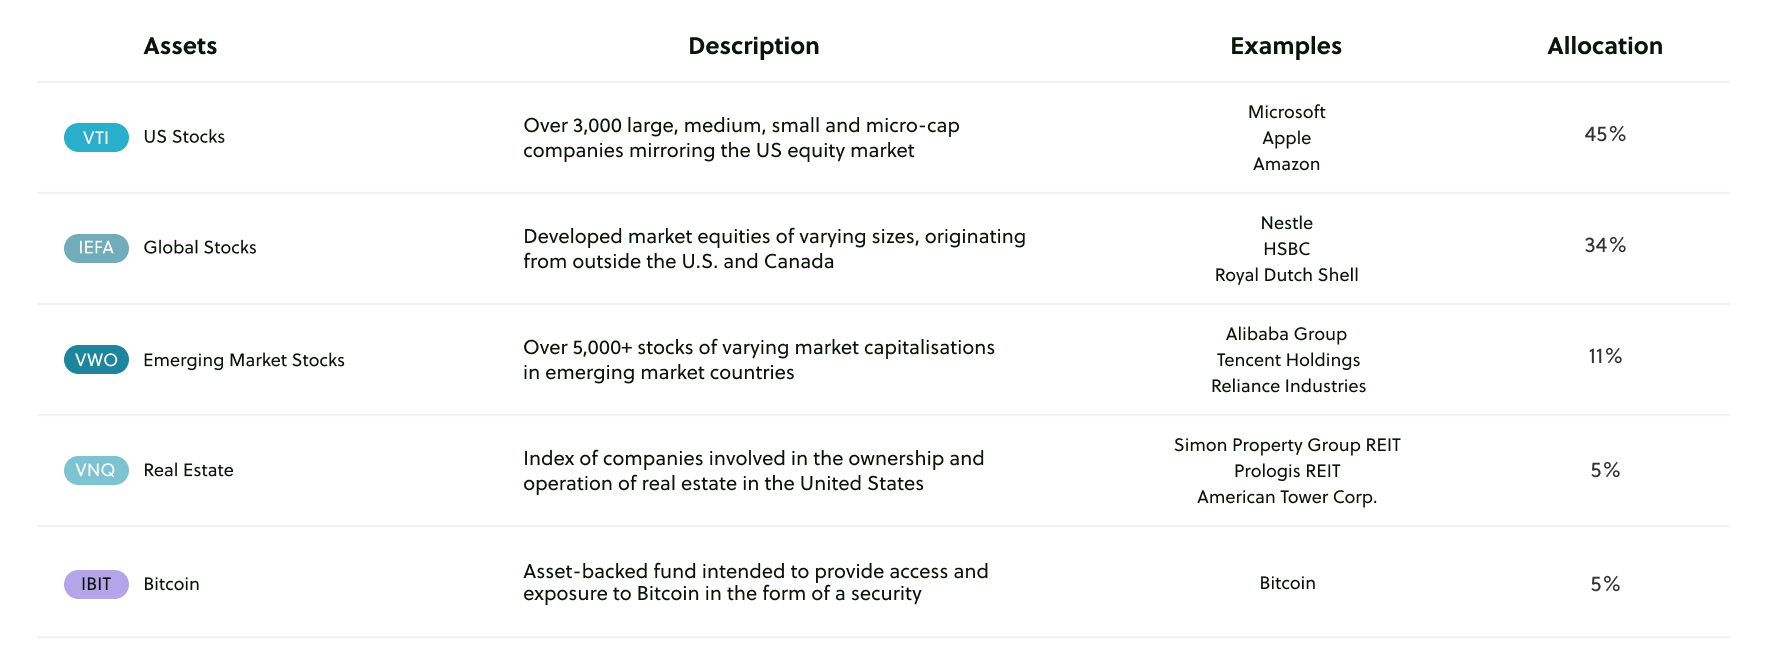Screen dimensions: 1766x669
Task: Click the VTI ticker badge
Action: (x=96, y=137)
